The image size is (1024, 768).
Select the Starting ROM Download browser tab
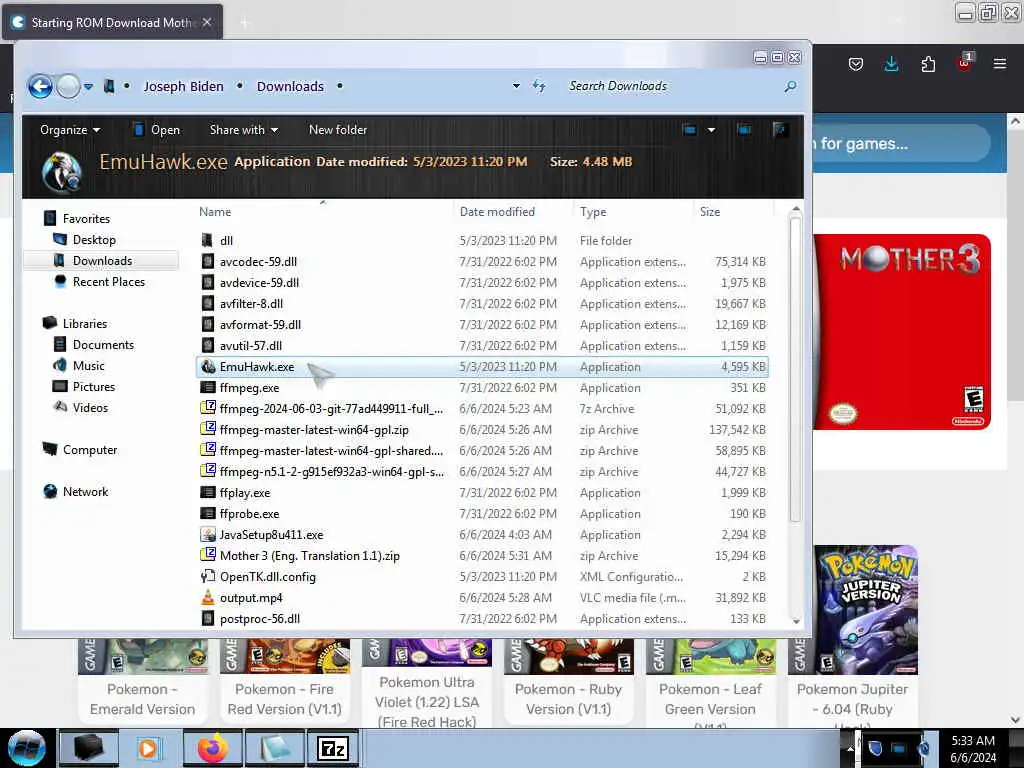tap(112, 22)
